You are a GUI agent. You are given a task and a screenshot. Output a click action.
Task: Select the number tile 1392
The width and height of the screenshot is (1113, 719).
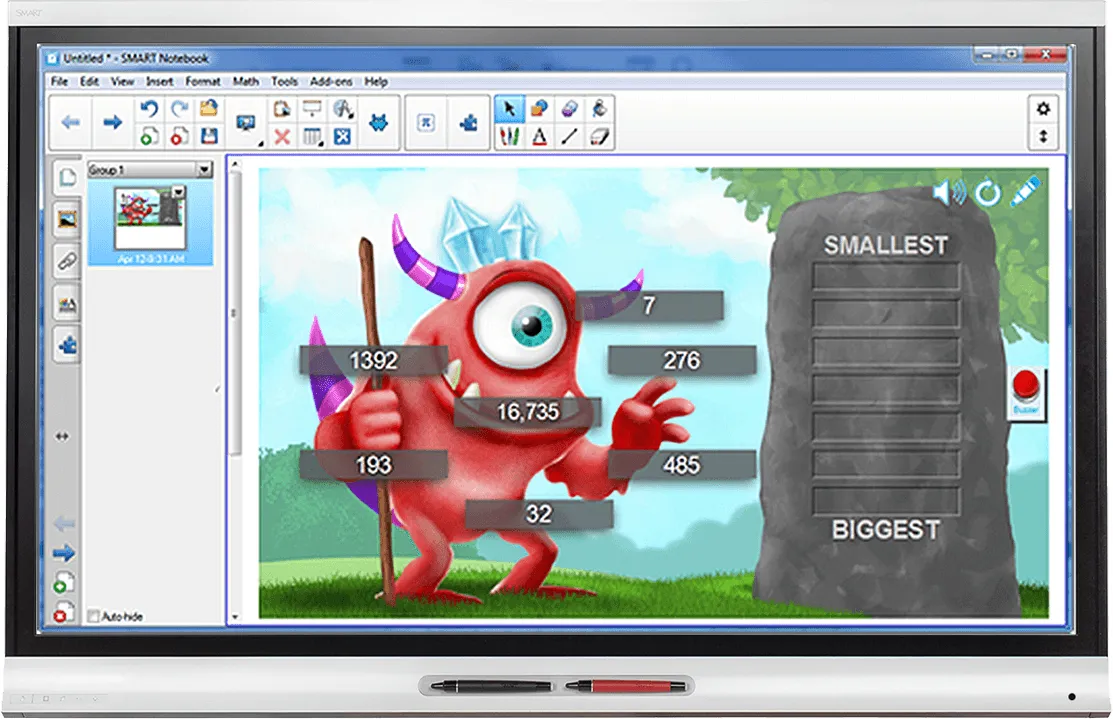(x=373, y=360)
